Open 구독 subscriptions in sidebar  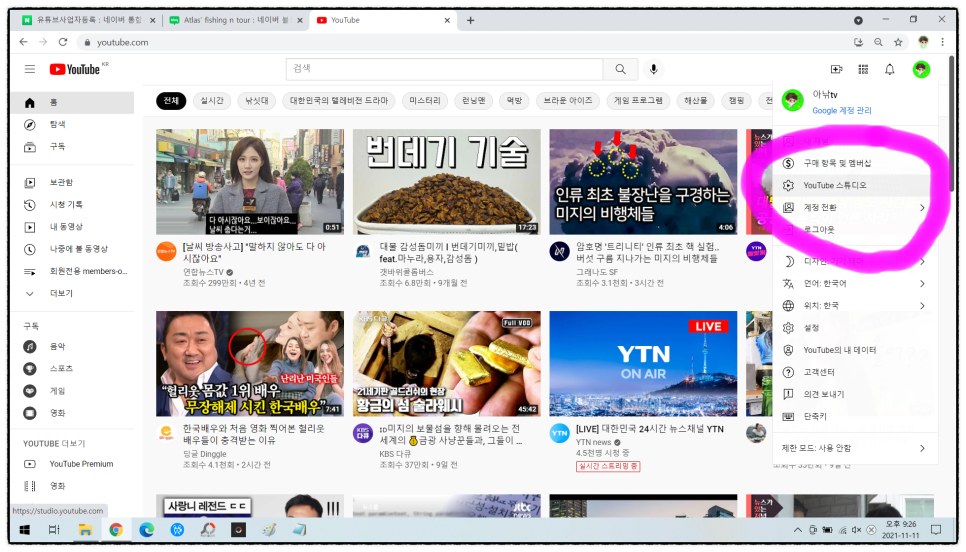pos(73,147)
